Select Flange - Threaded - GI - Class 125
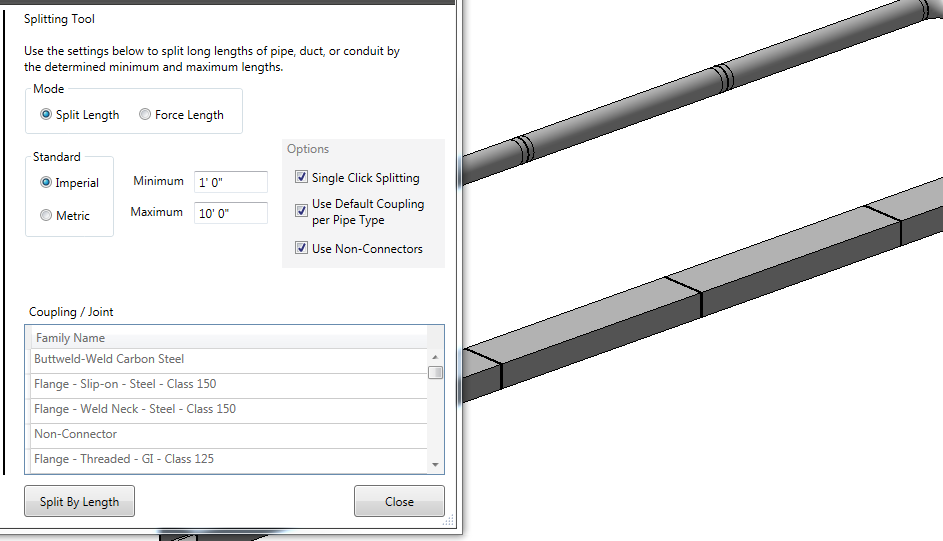Viewport: 943px width, 541px height. point(229,459)
